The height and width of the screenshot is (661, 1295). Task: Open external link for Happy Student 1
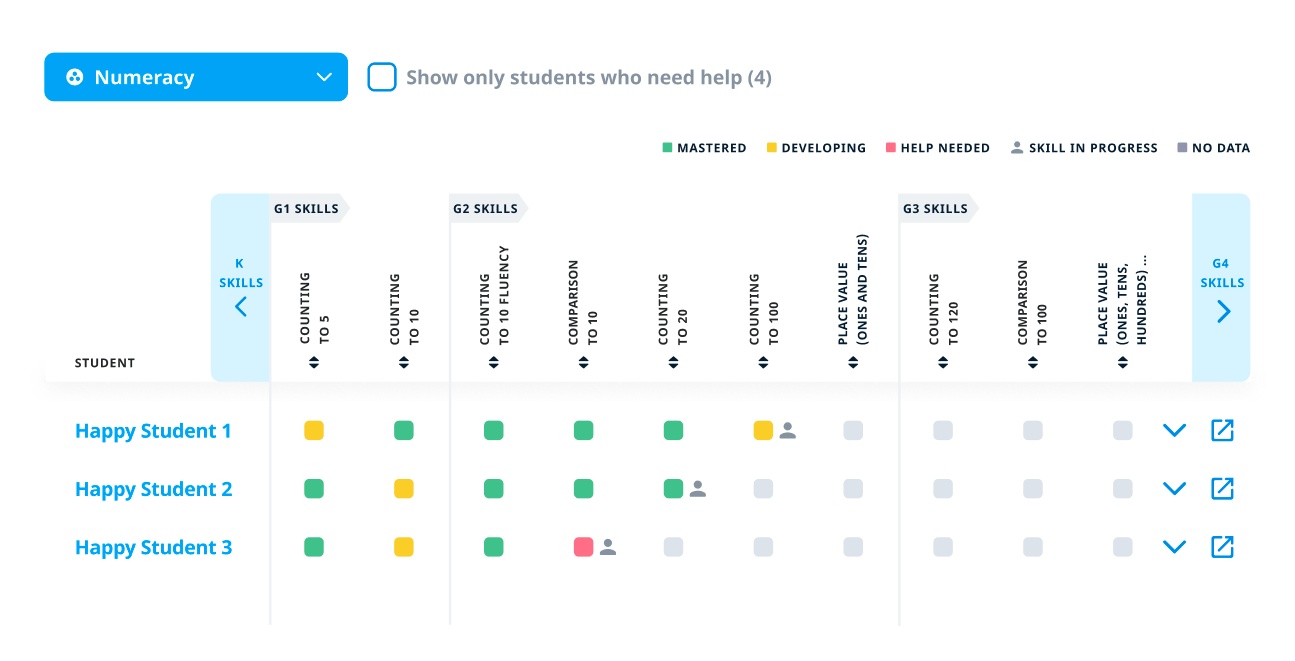(1222, 430)
